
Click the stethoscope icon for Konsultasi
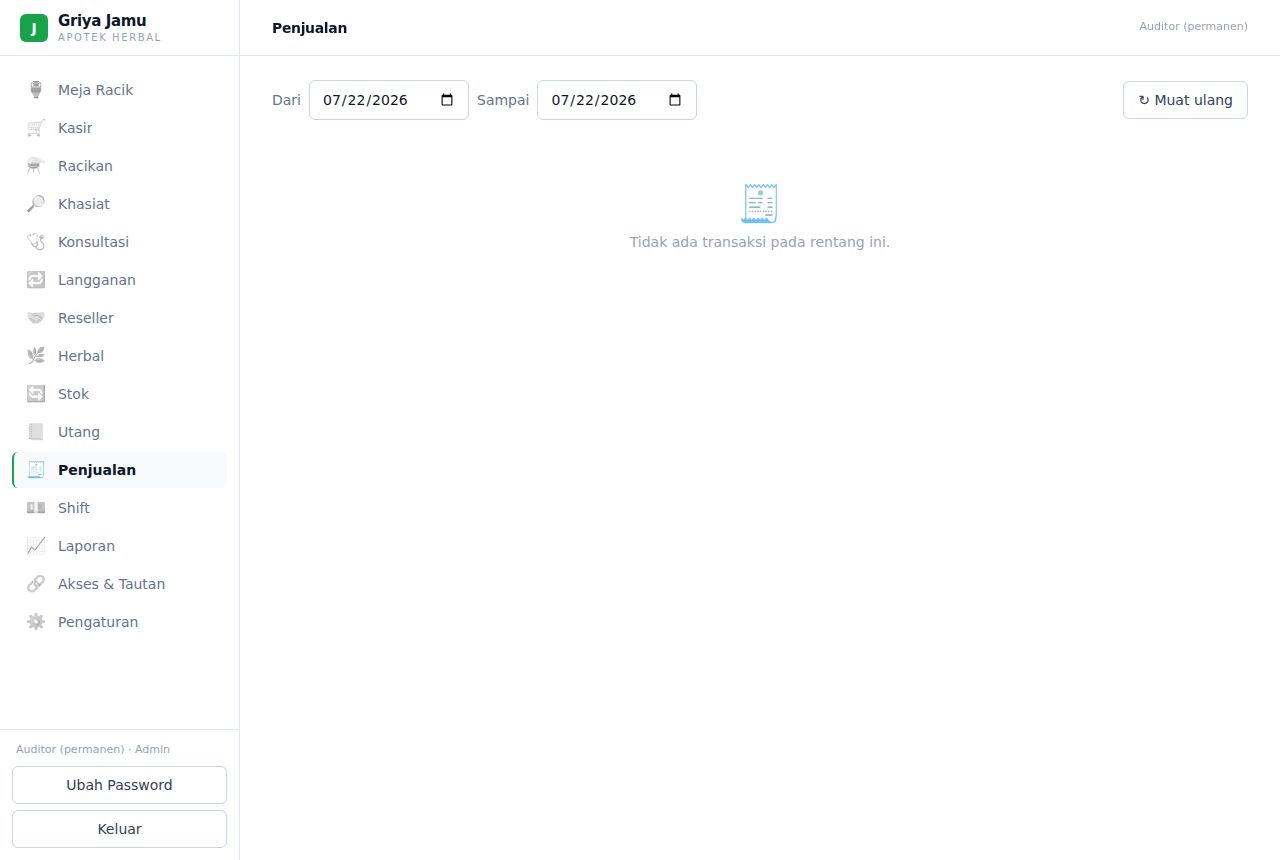click(36, 242)
